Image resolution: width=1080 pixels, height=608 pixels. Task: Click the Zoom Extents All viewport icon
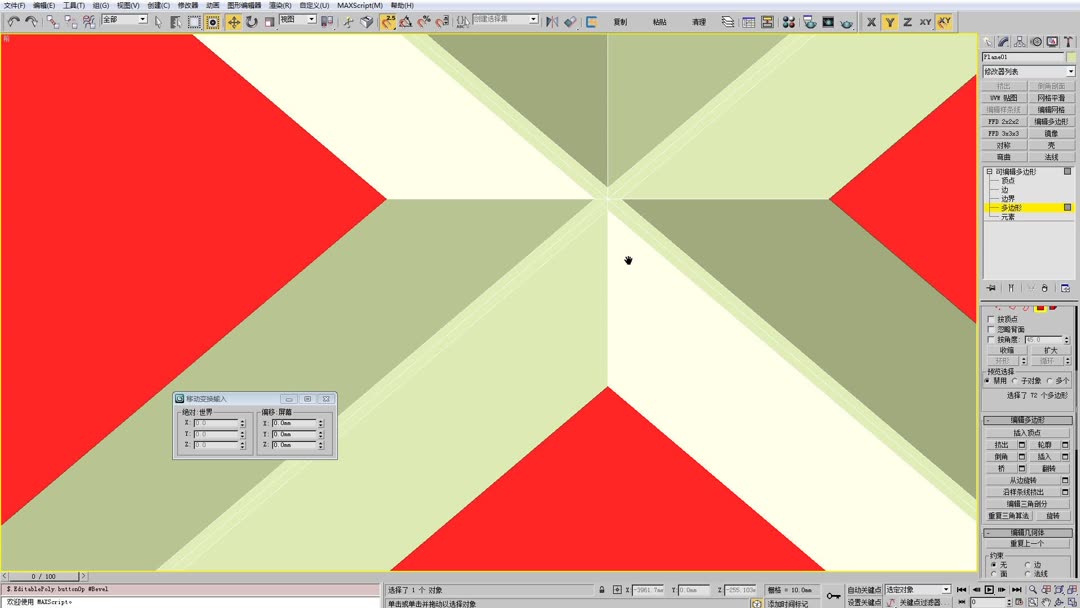click(1072, 589)
